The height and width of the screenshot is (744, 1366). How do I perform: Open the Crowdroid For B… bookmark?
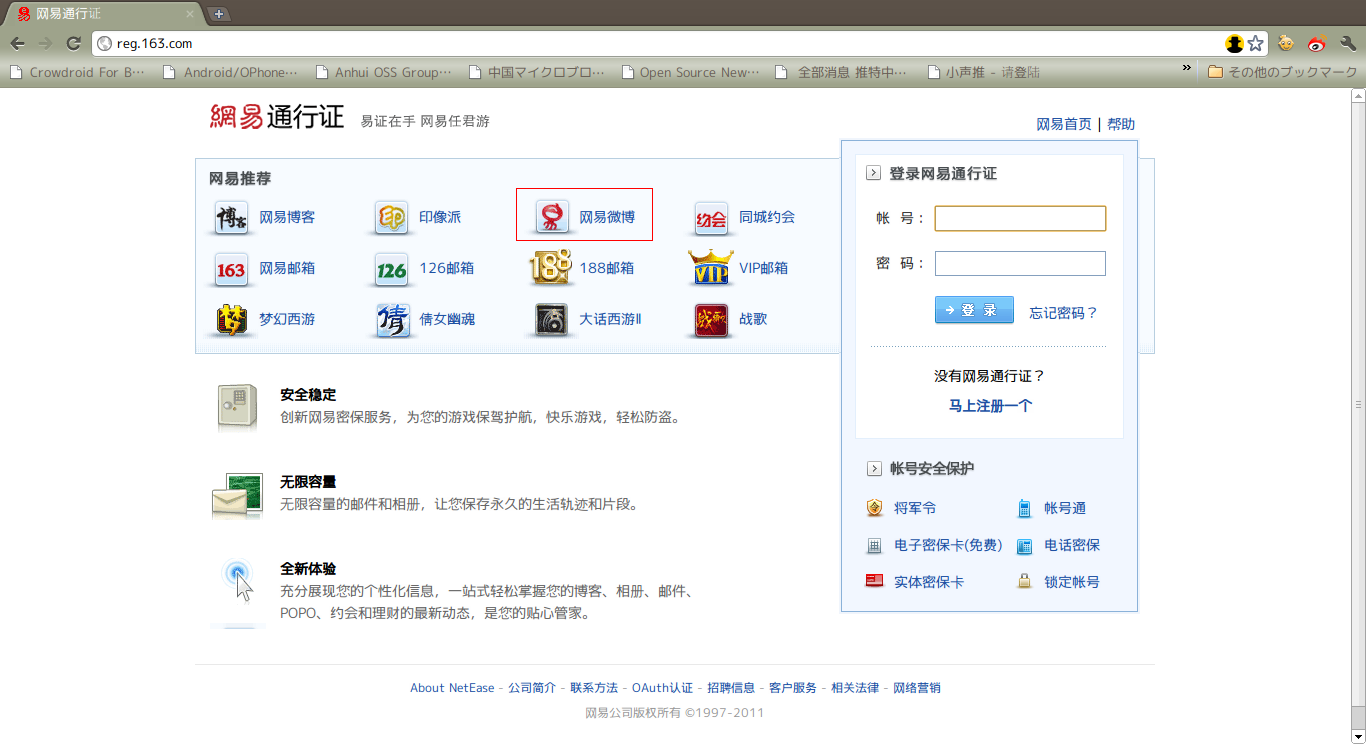click(77, 72)
